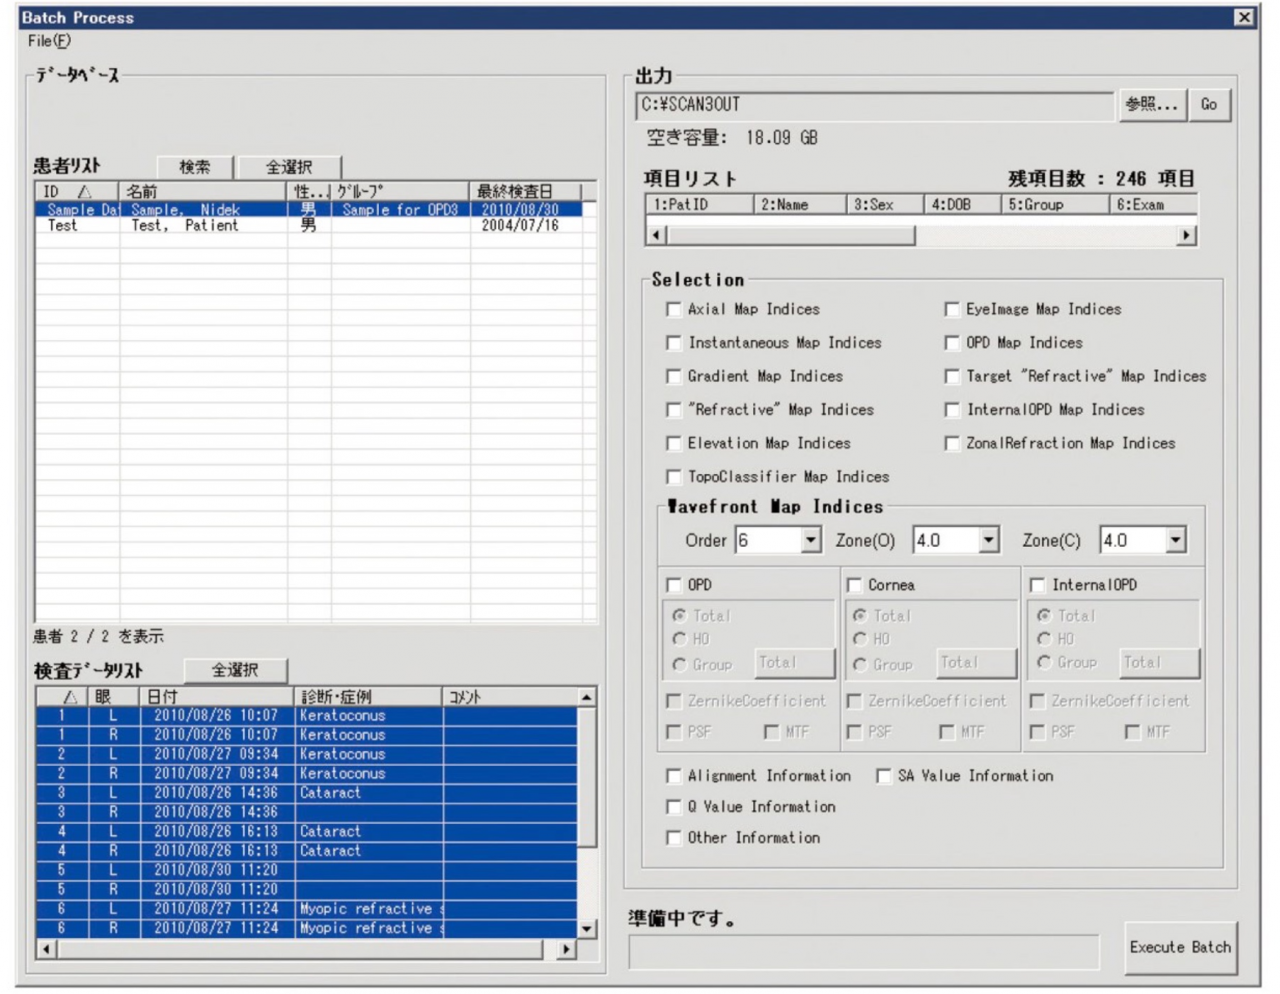Sort patient list by ID column header
Viewport: 1280px width, 994px height.
pos(77,191)
